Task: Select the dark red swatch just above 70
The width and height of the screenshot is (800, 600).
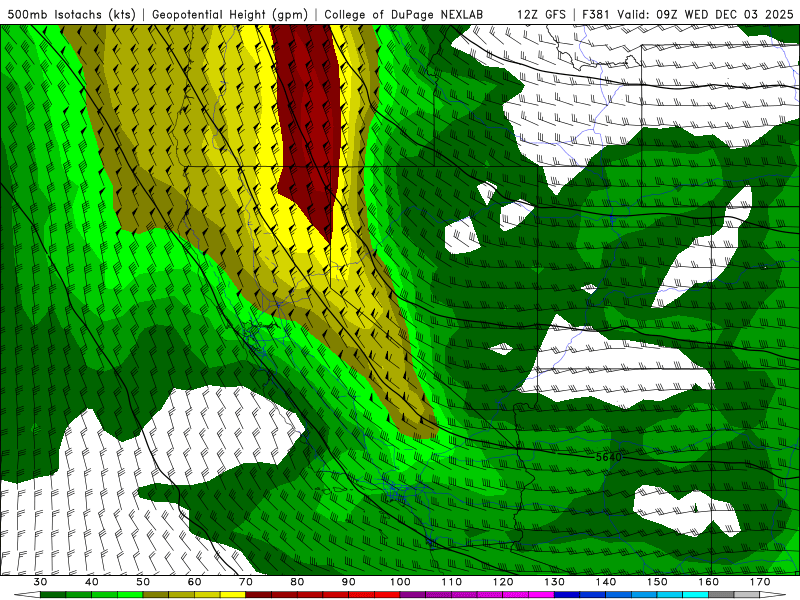Action: 259,594
